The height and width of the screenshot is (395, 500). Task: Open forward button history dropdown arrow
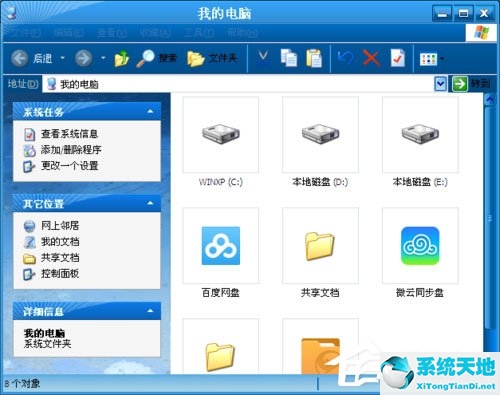(x=103, y=58)
